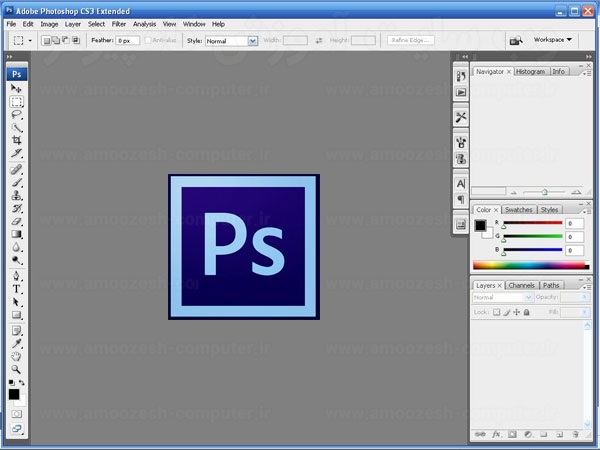The height and width of the screenshot is (450, 600).
Task: Open the File menu
Action: point(11,24)
